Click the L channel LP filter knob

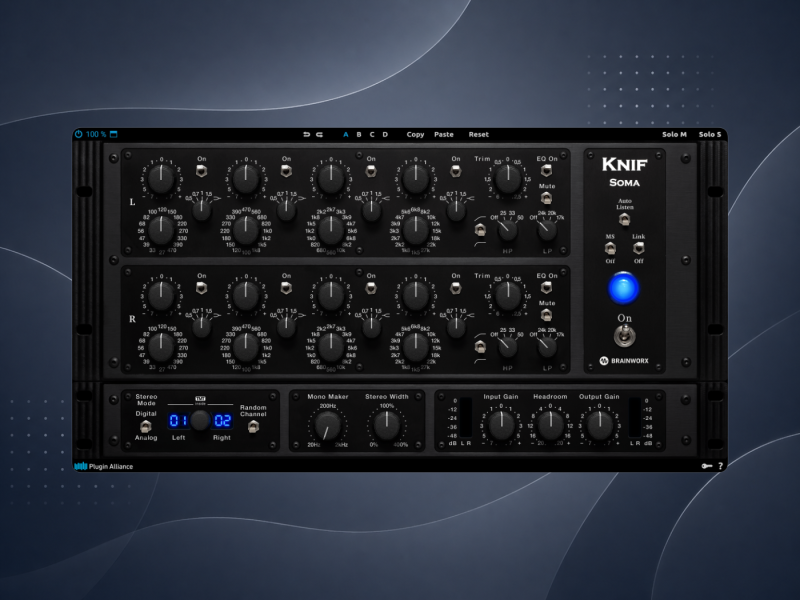pos(547,231)
